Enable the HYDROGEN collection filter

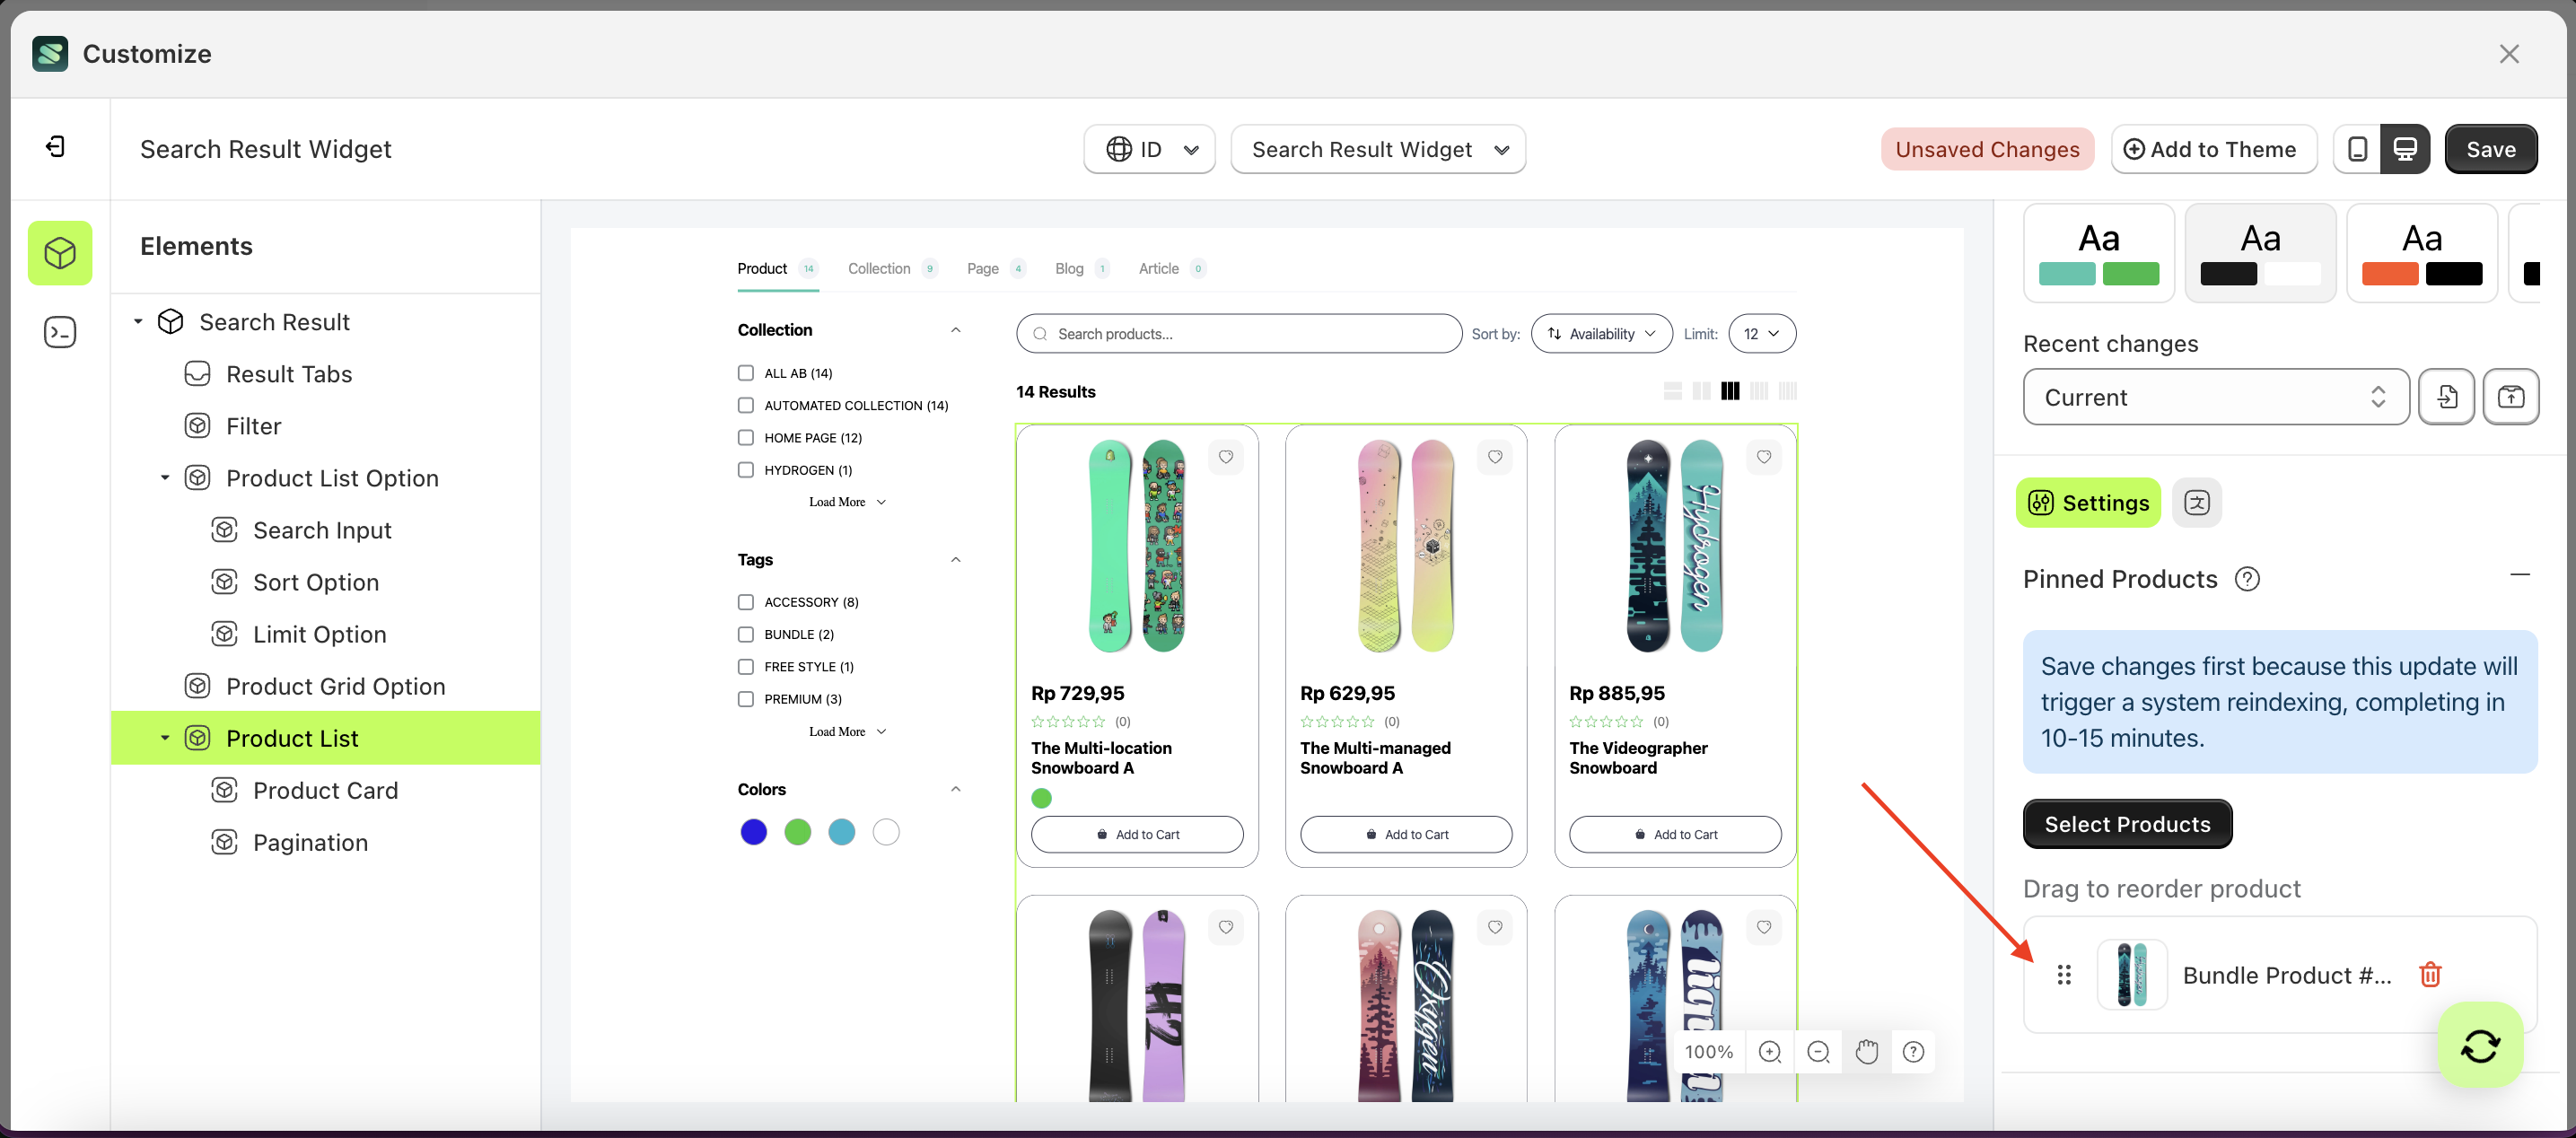[746, 470]
